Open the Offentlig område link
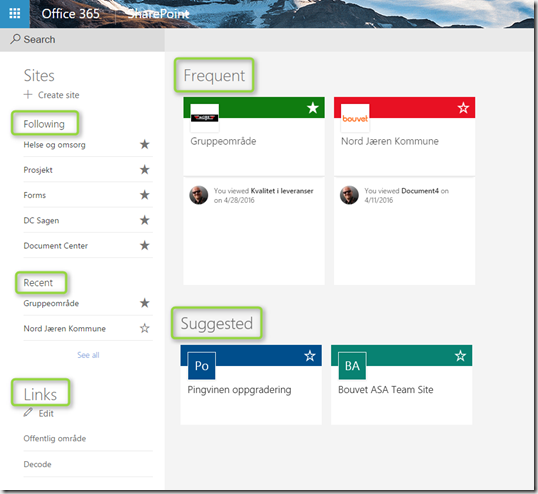Screen dimensions: 538x494 (x=55, y=438)
